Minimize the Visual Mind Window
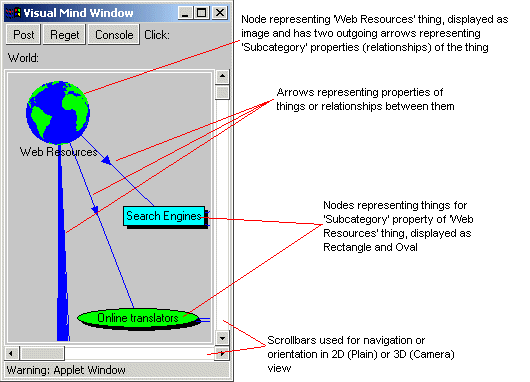The image size is (530, 382). 185,13
